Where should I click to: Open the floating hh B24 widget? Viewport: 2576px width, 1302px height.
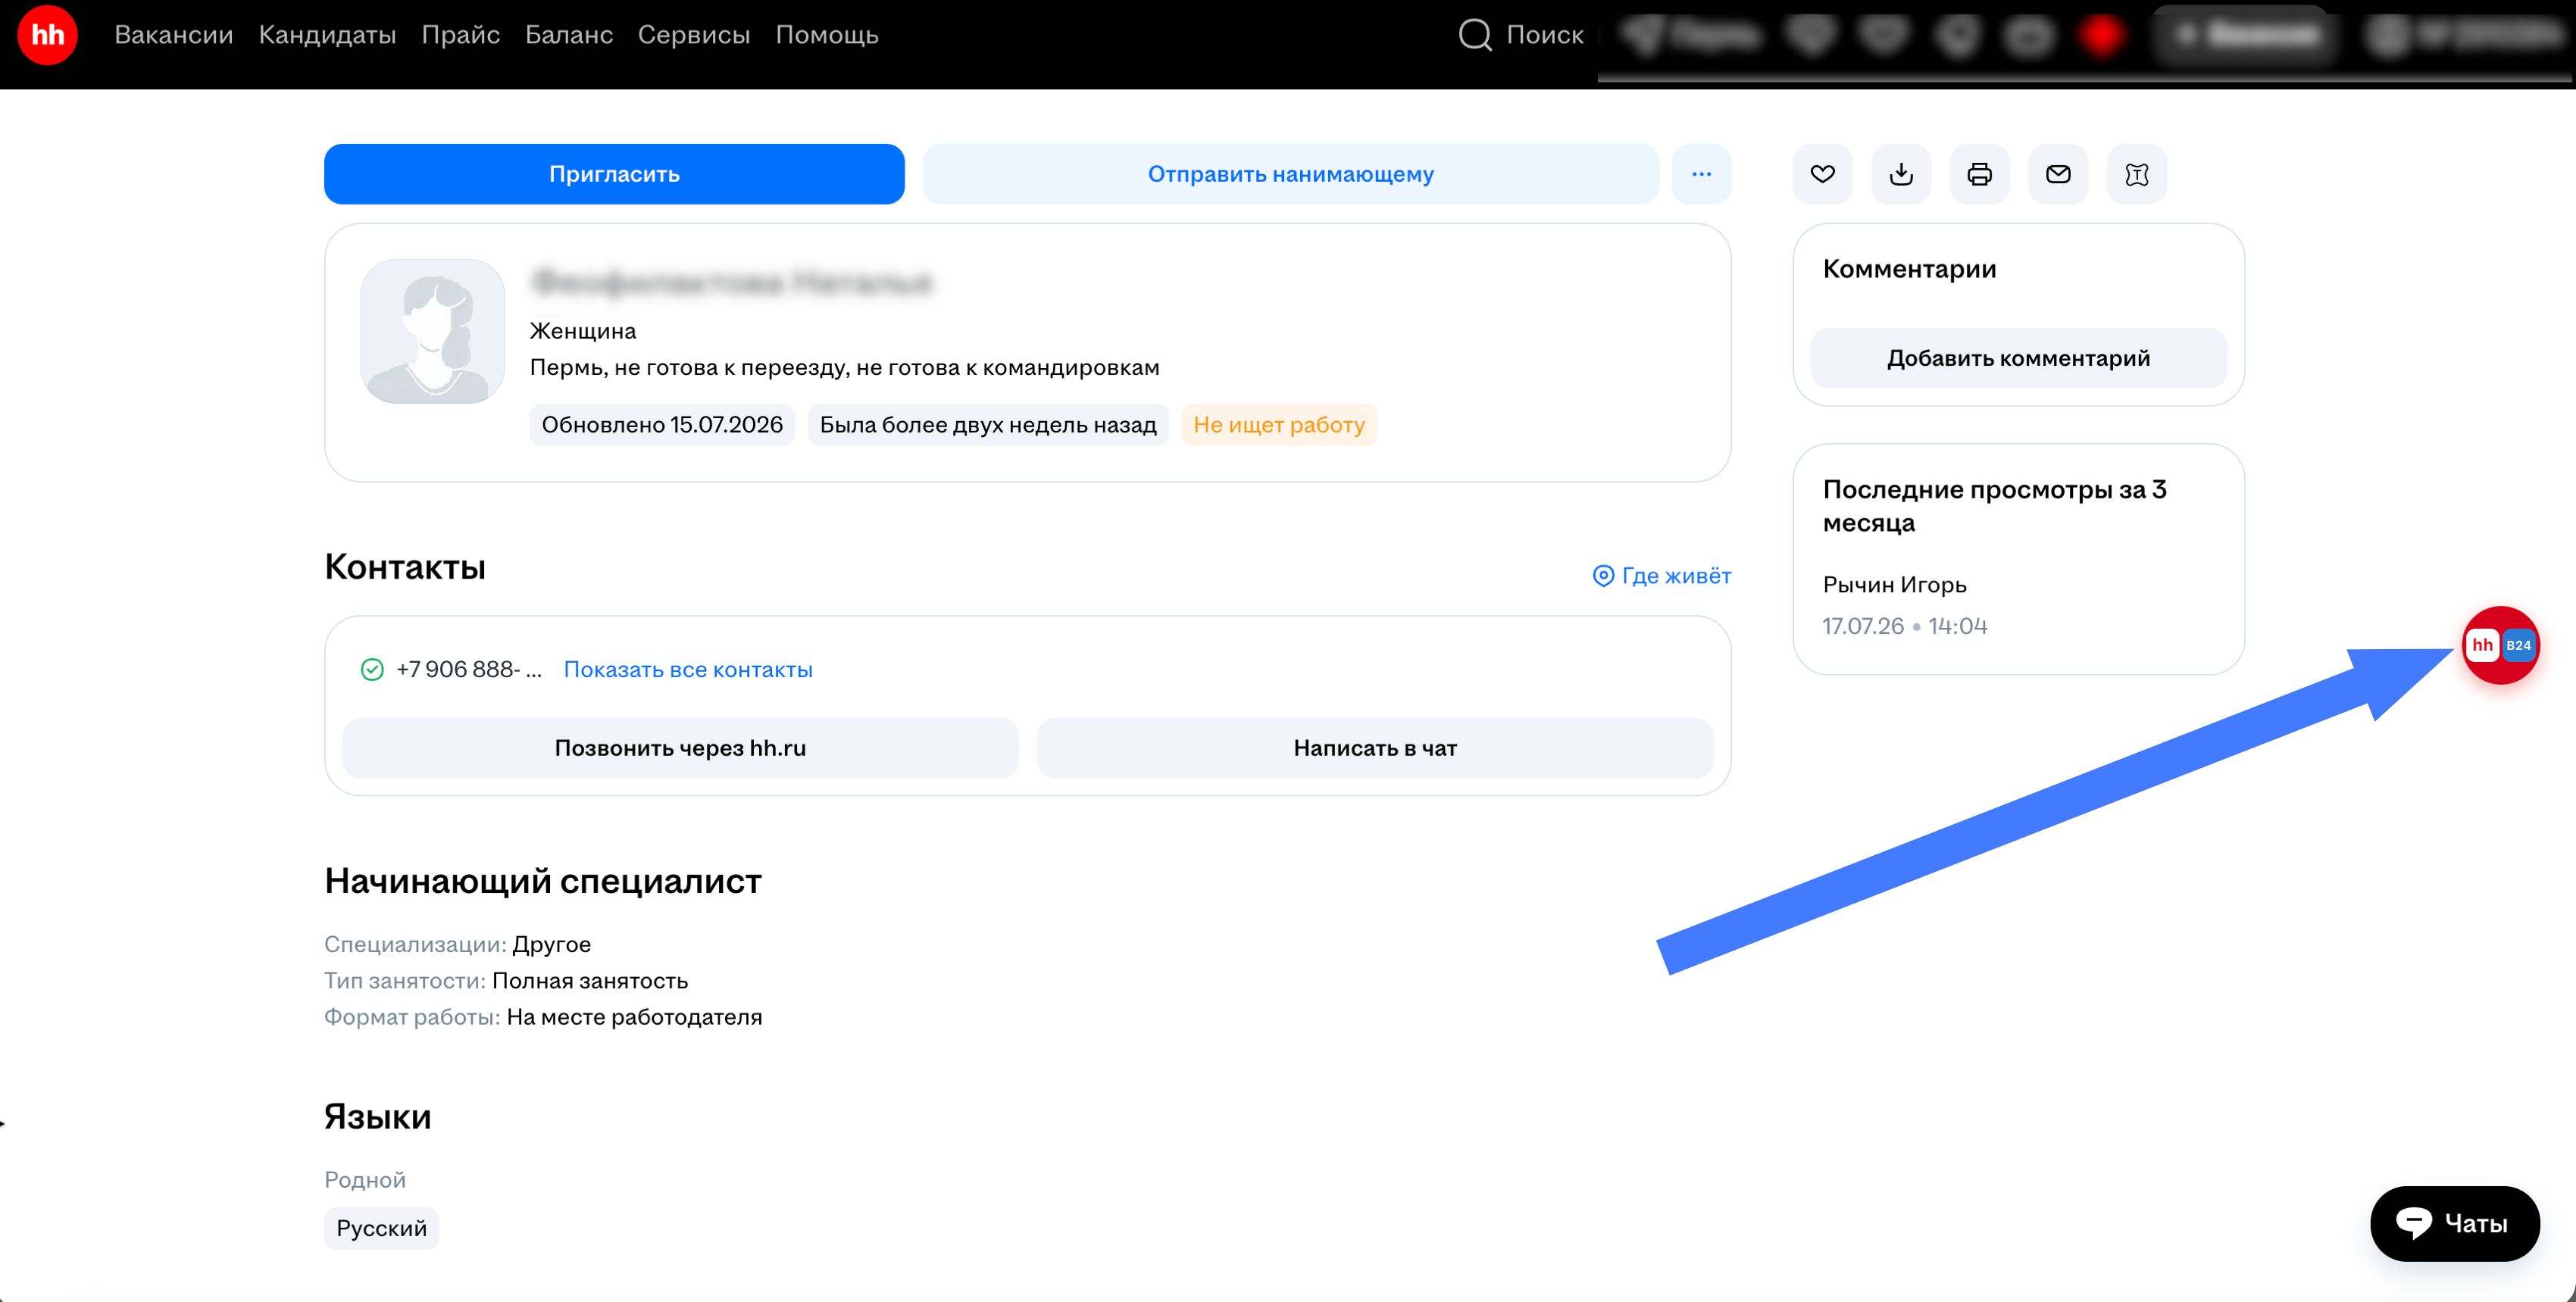point(2500,645)
